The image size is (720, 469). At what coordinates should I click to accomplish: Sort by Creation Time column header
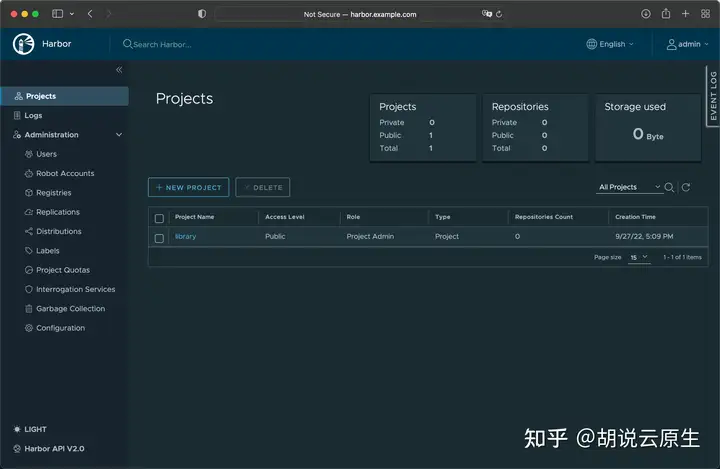coord(636,217)
